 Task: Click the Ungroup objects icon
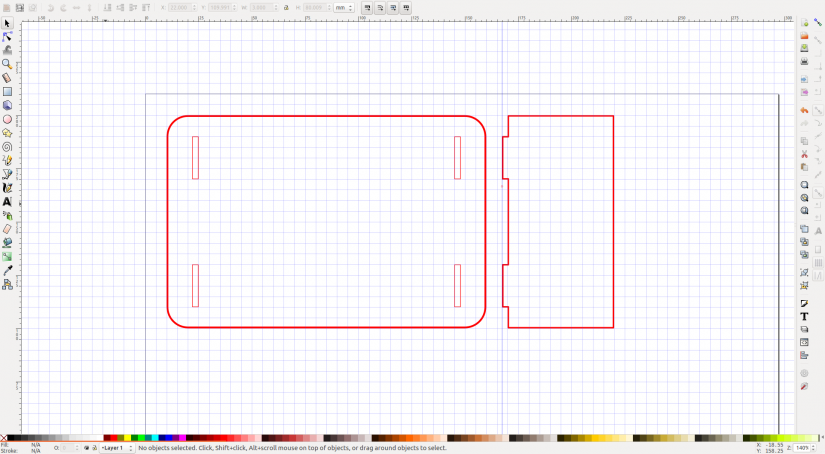pos(804,285)
